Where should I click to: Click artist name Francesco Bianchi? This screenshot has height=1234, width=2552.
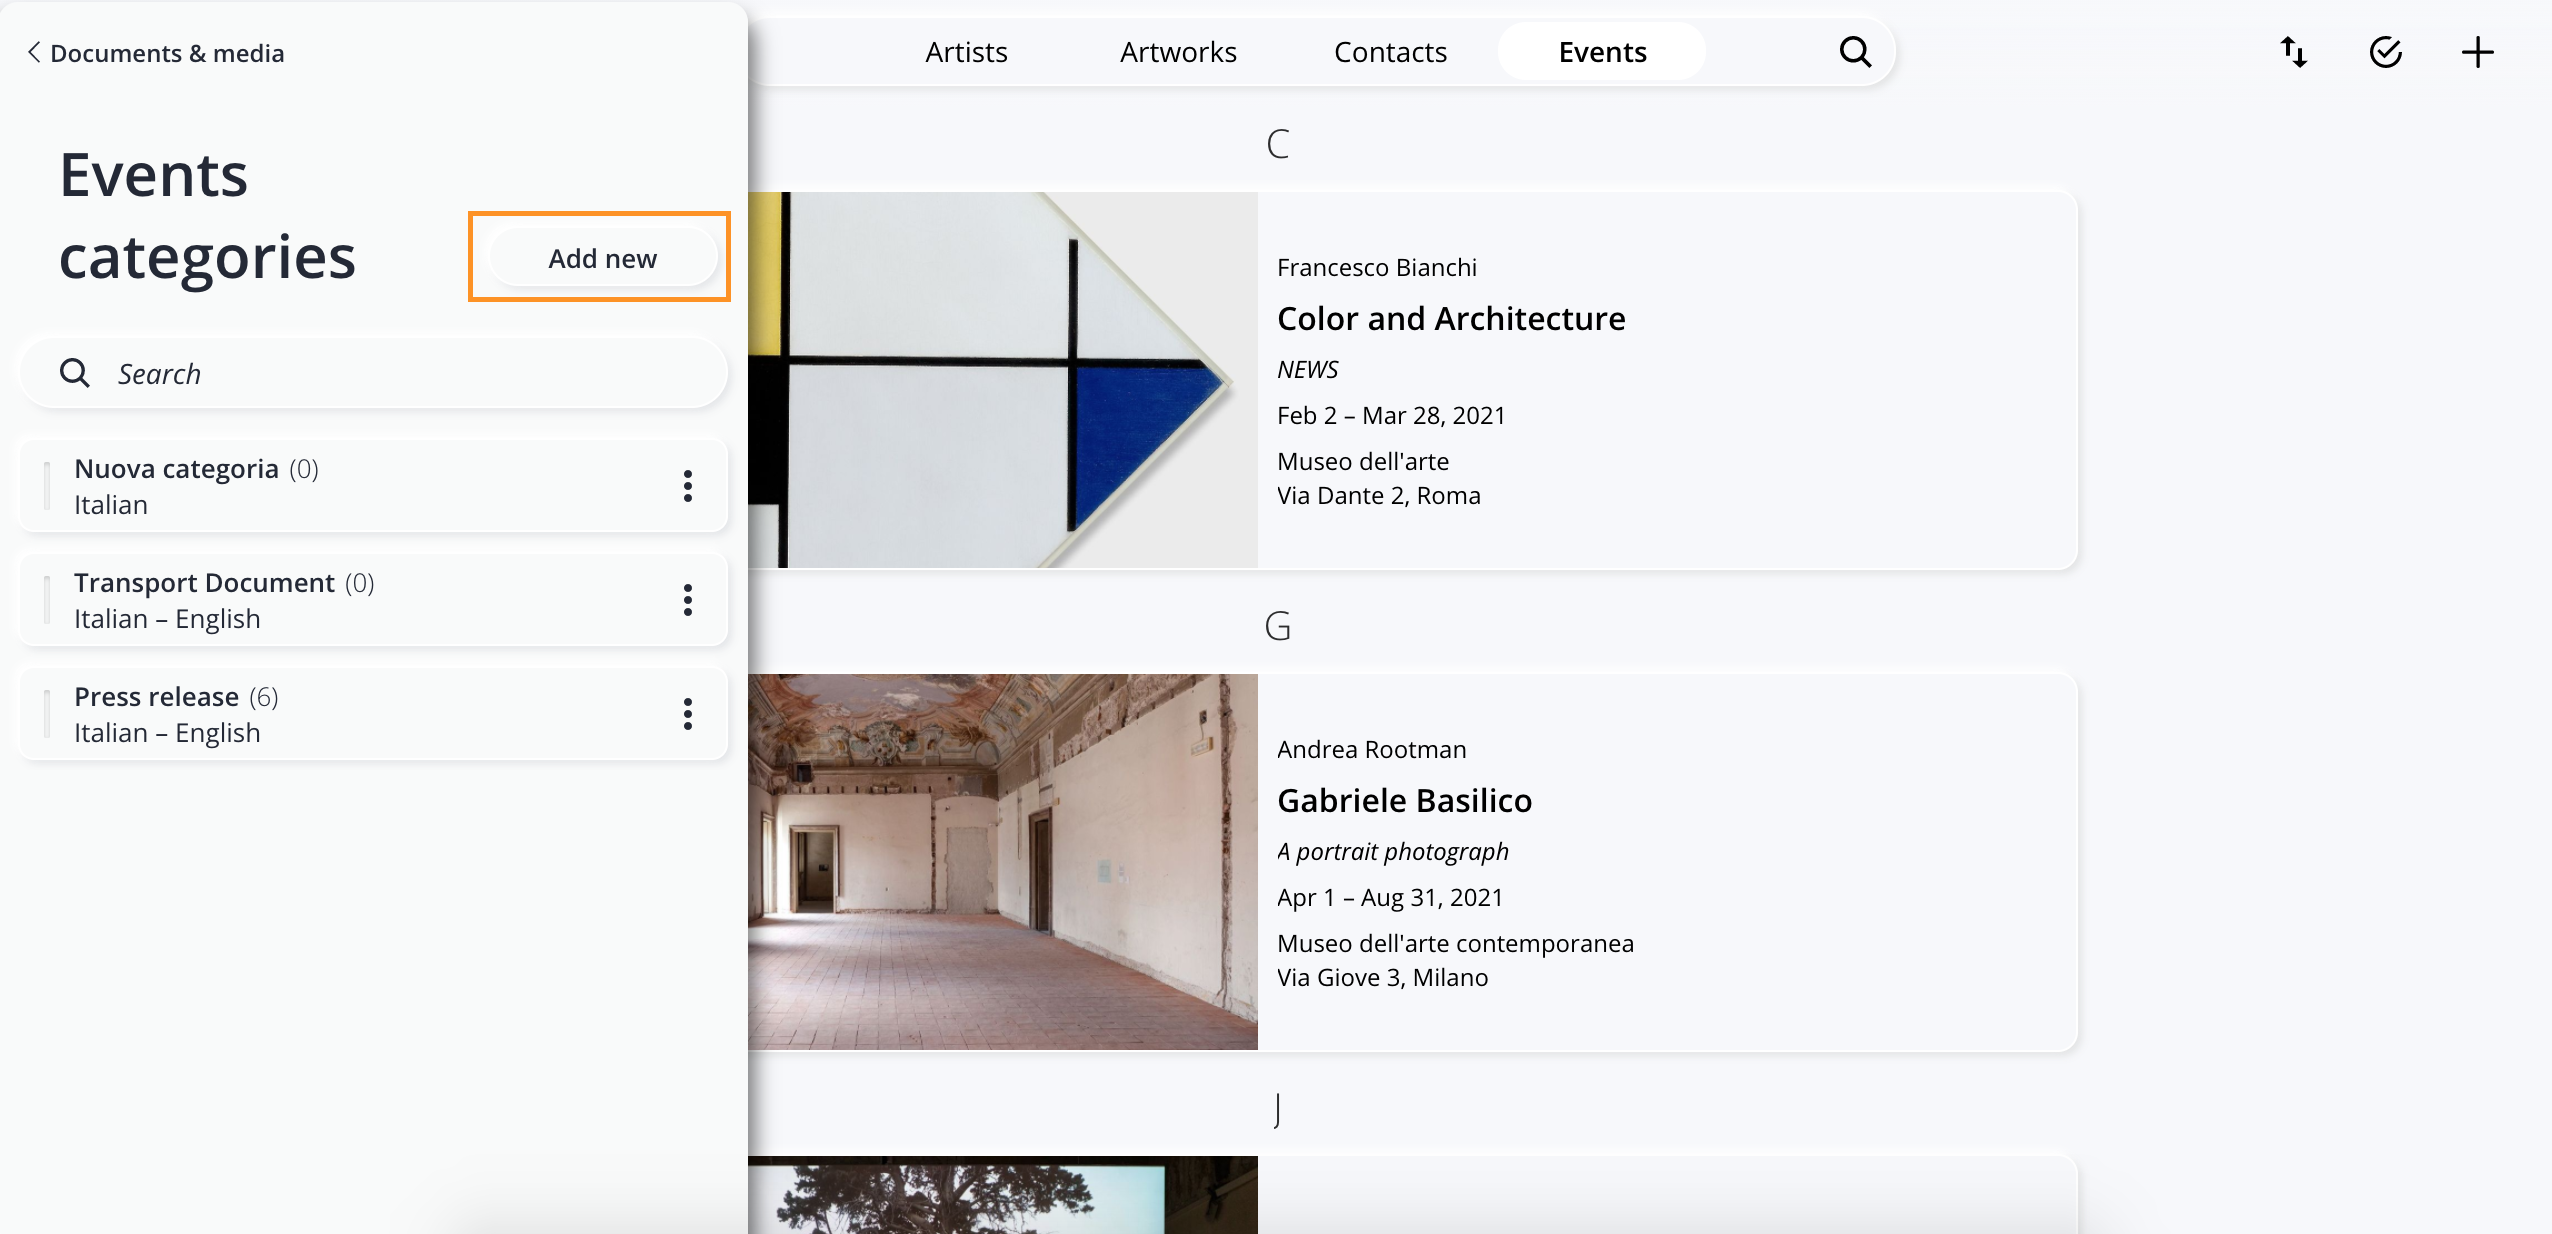(x=1377, y=268)
